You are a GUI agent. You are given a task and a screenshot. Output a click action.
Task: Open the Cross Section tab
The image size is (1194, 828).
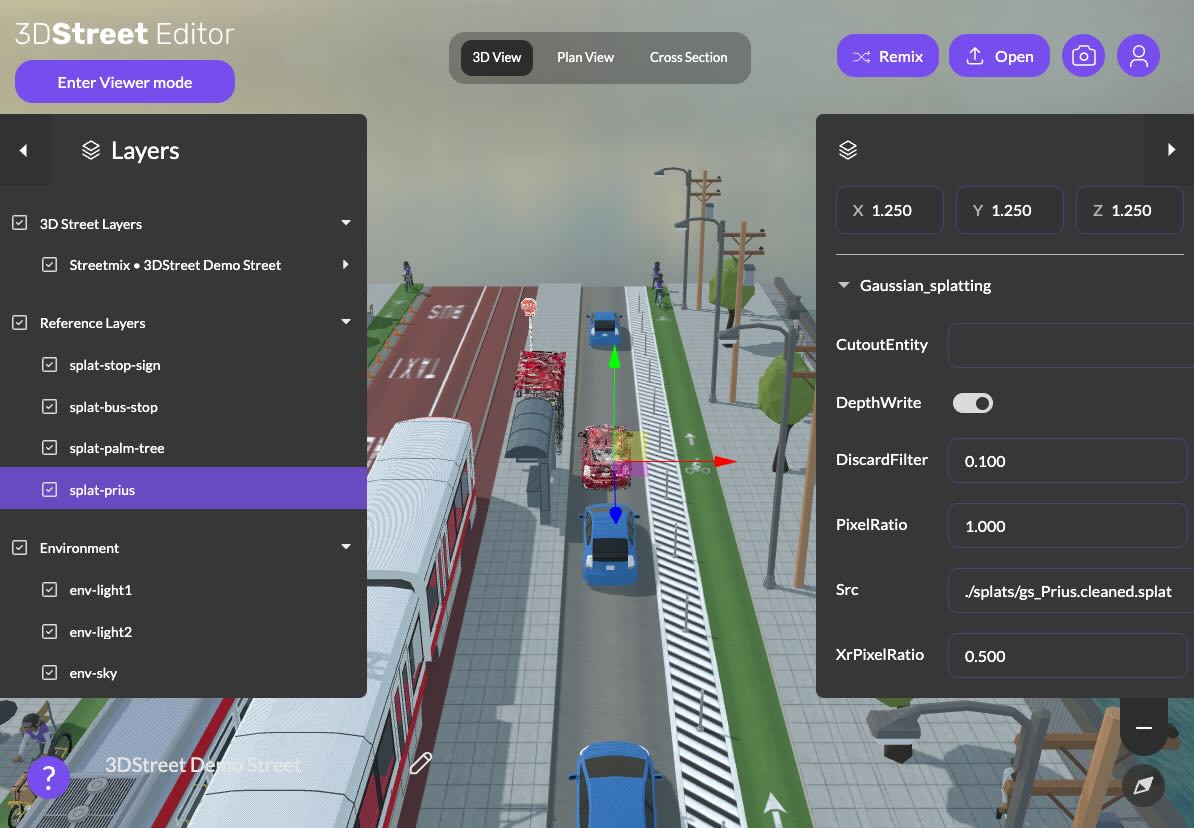(x=688, y=57)
